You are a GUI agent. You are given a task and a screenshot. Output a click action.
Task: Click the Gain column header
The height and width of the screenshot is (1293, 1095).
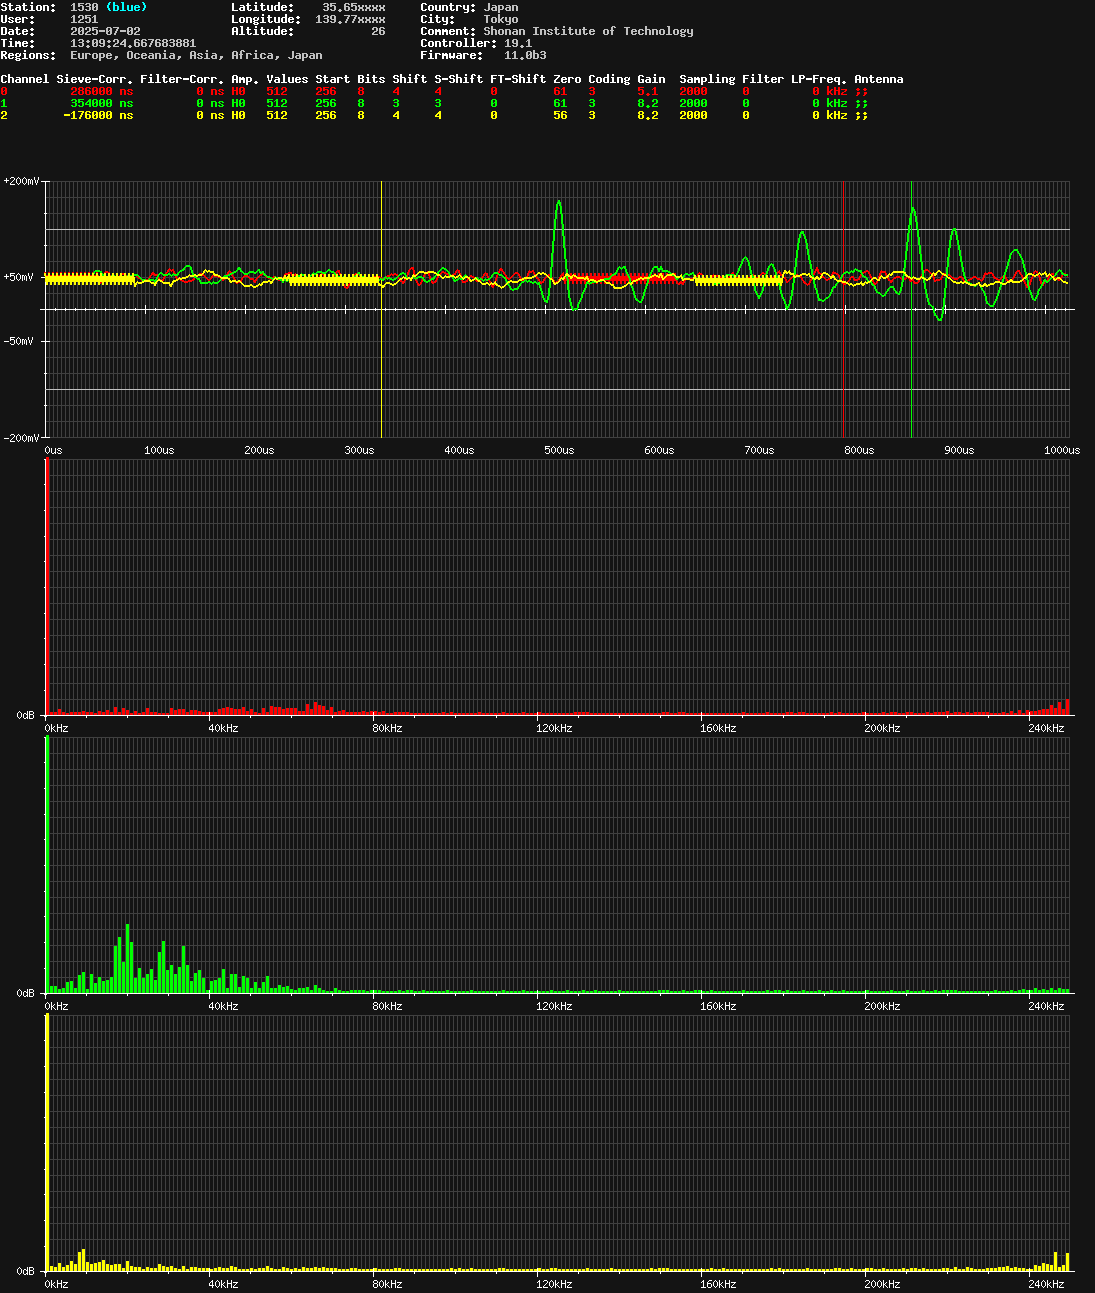click(x=651, y=79)
